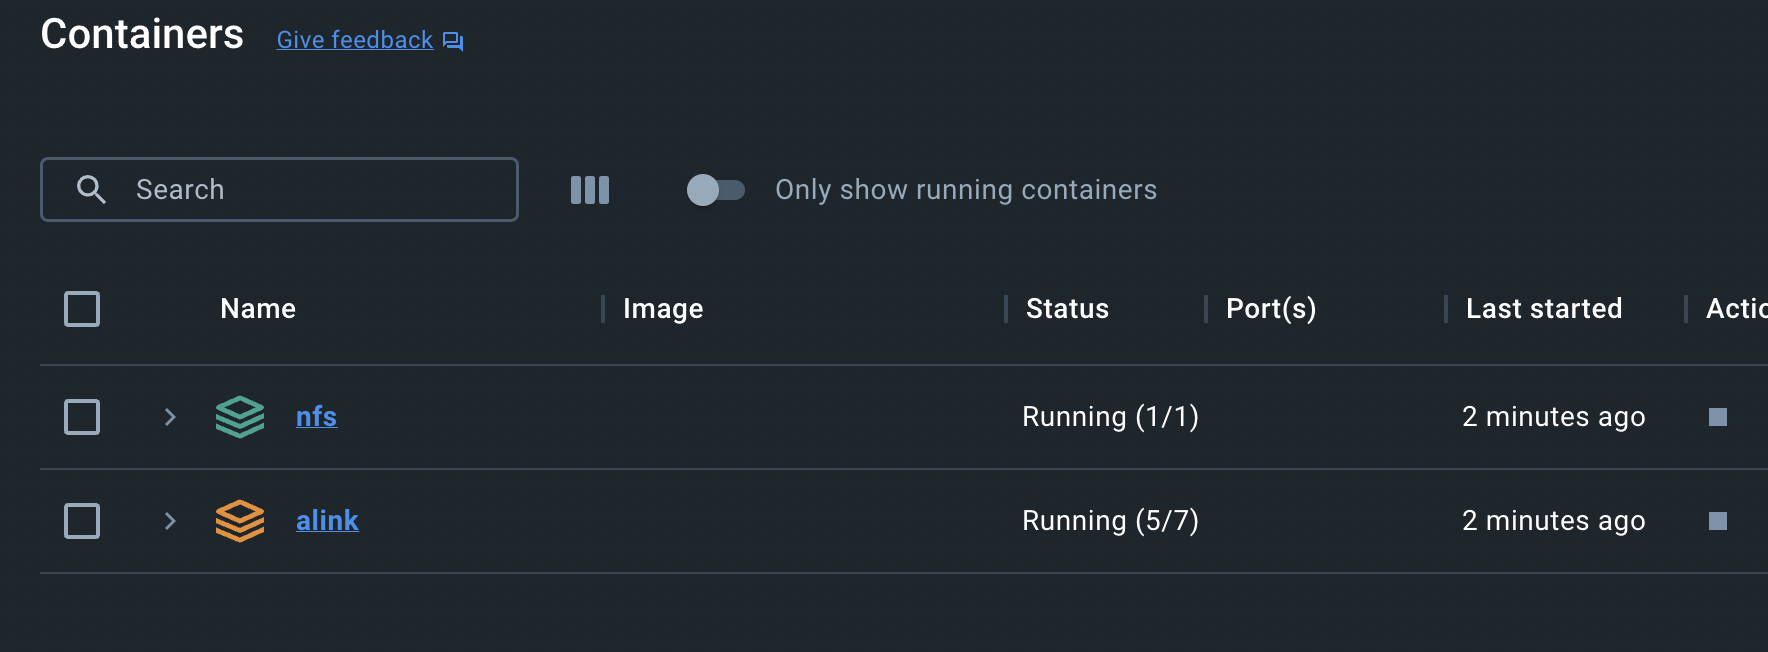The height and width of the screenshot is (652, 1768).
Task: Click the nfs stack layers icon
Action: coord(240,417)
